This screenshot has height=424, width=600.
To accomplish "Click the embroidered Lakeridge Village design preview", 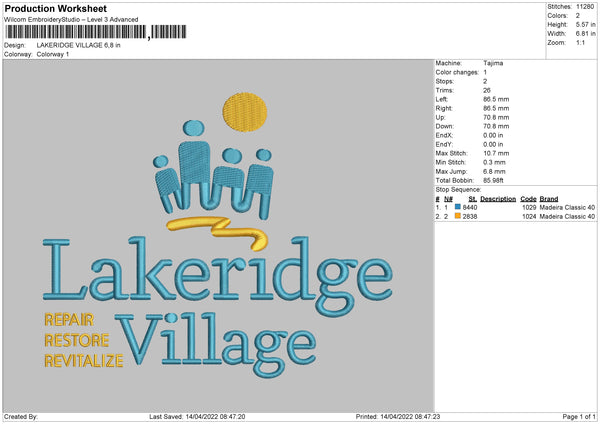I will click(x=218, y=235).
